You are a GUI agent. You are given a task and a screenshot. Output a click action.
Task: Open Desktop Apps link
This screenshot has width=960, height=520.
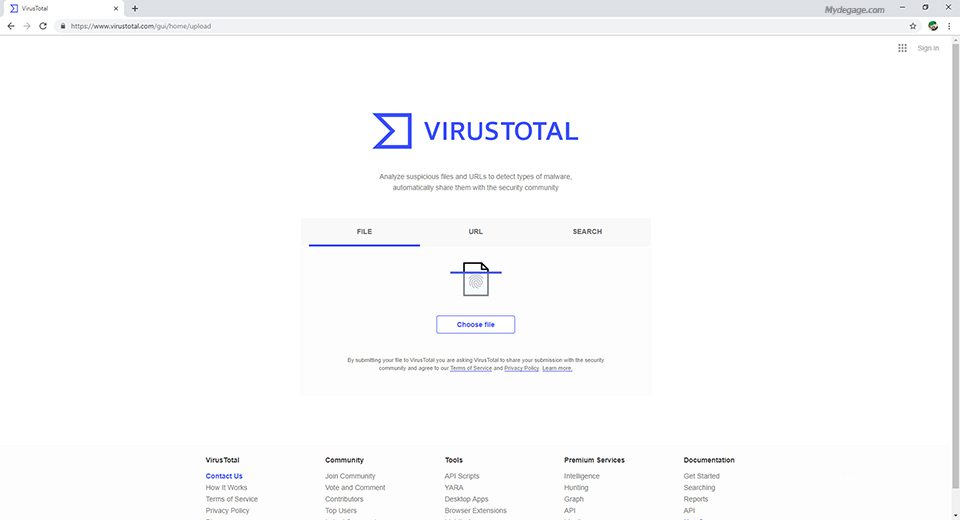click(466, 499)
